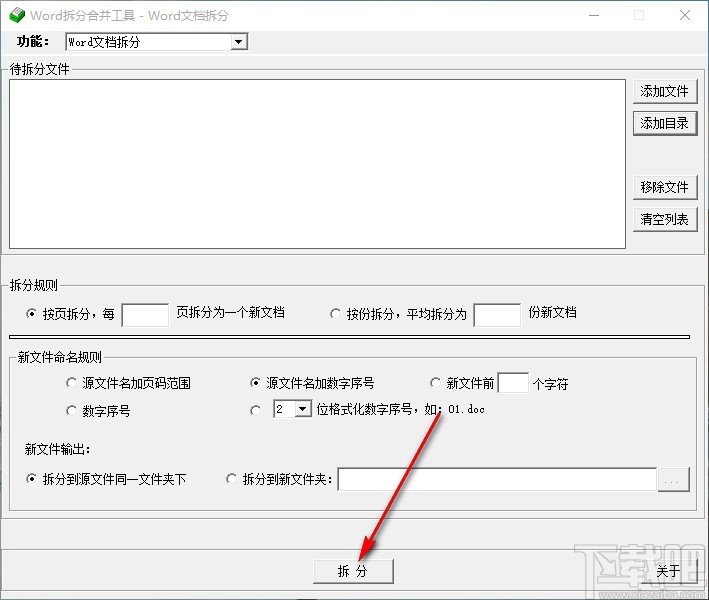709x600 pixels.
Task: Choose 新文件前 characters naming rule
Action: pyautogui.click(x=435, y=383)
